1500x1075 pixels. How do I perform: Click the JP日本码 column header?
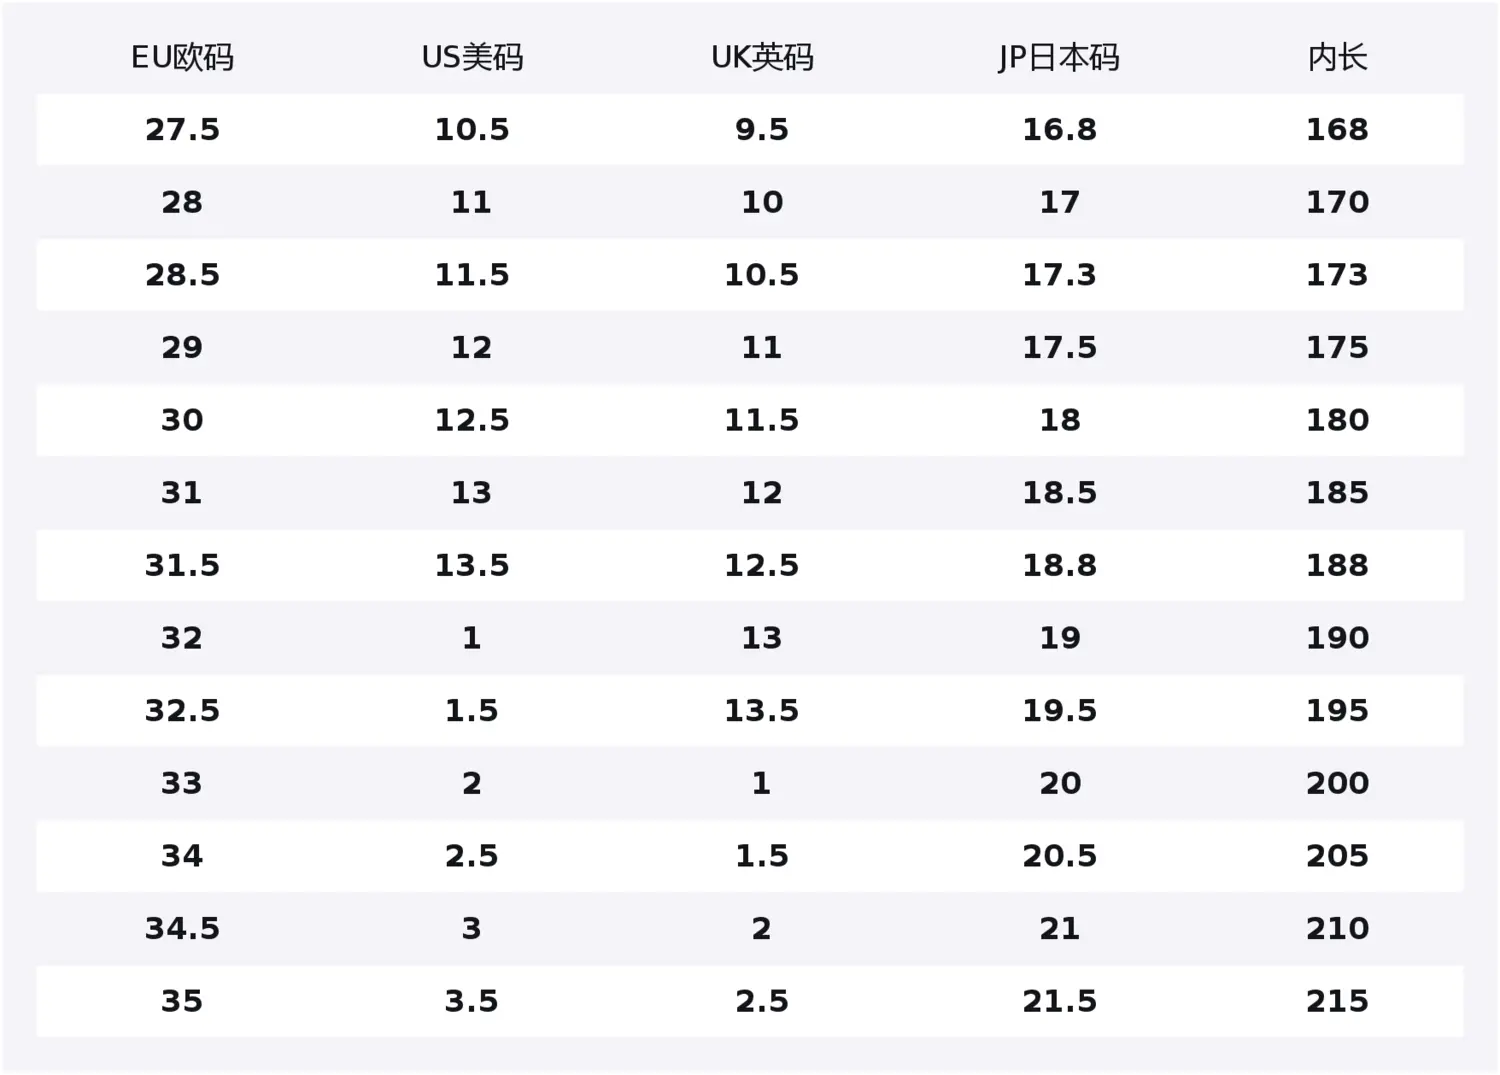click(1059, 58)
